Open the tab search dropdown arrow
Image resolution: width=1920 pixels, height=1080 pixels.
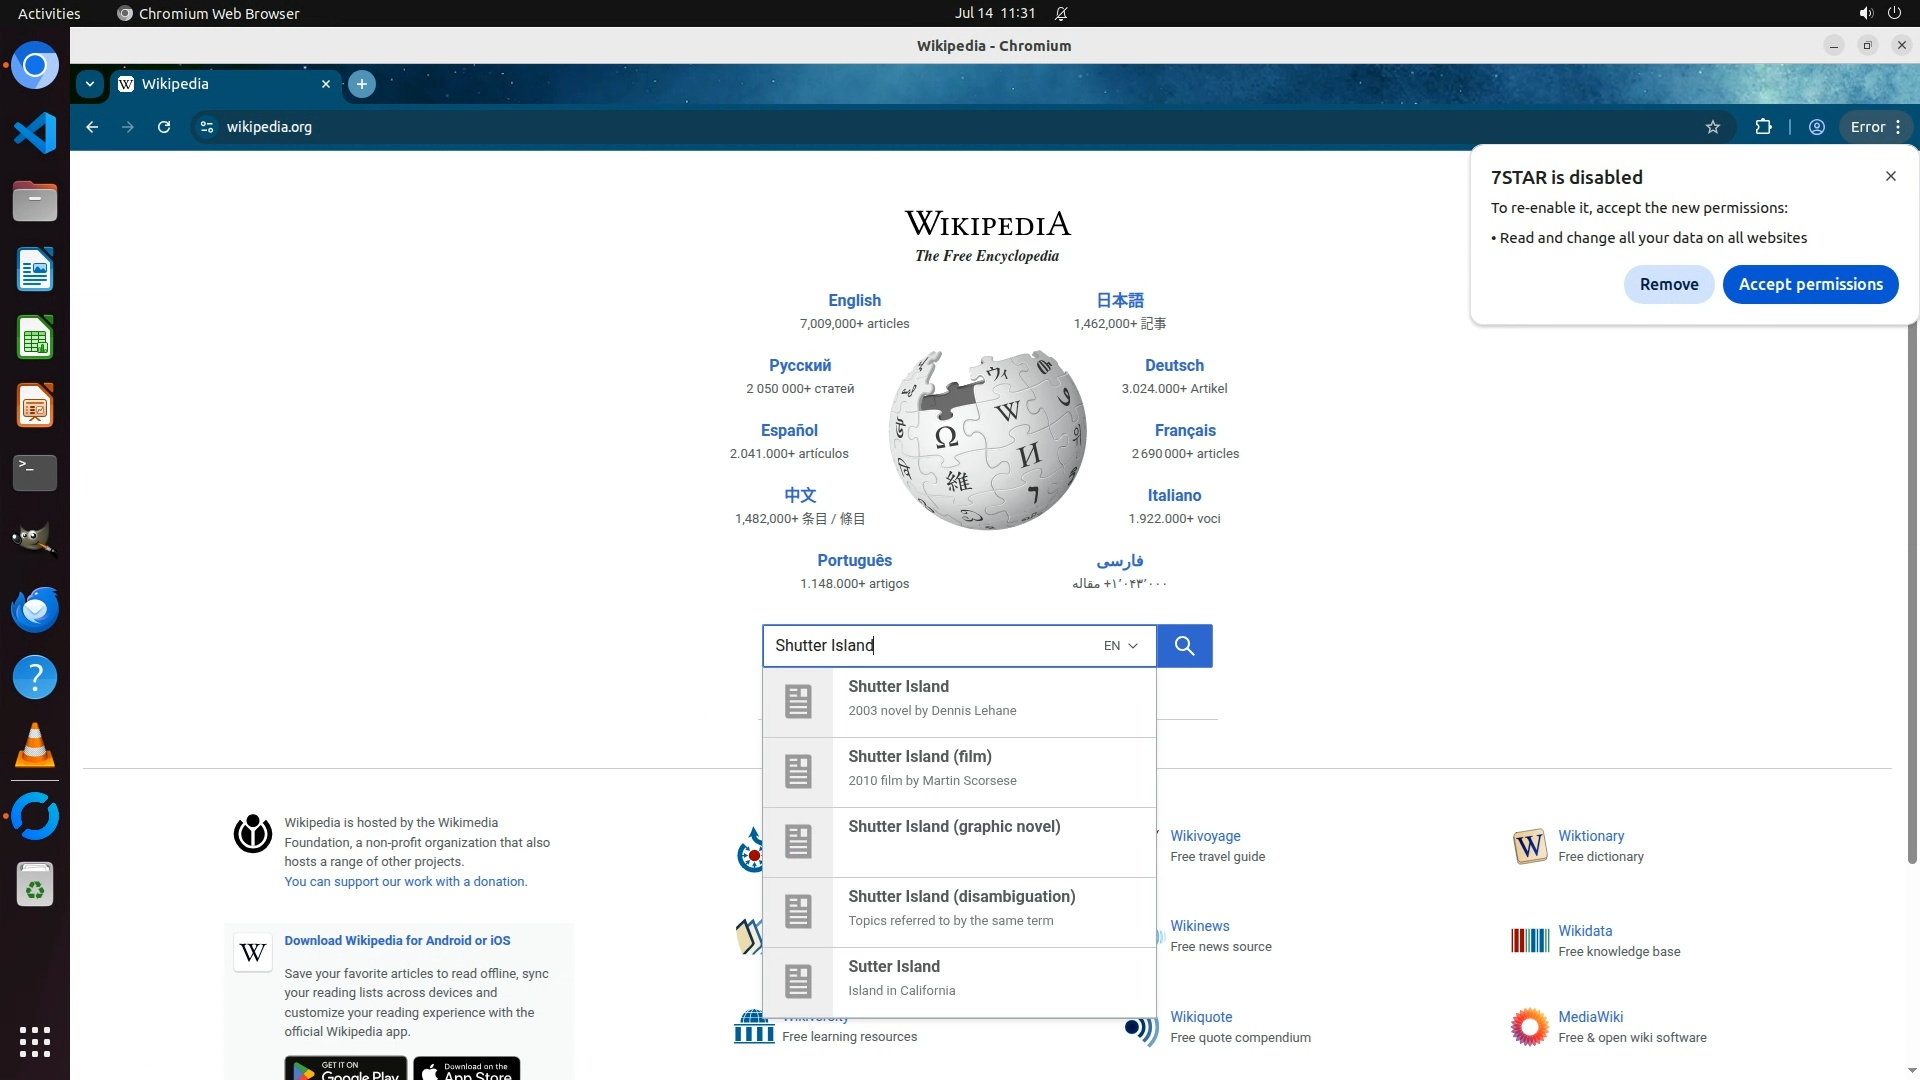pyautogui.click(x=90, y=84)
